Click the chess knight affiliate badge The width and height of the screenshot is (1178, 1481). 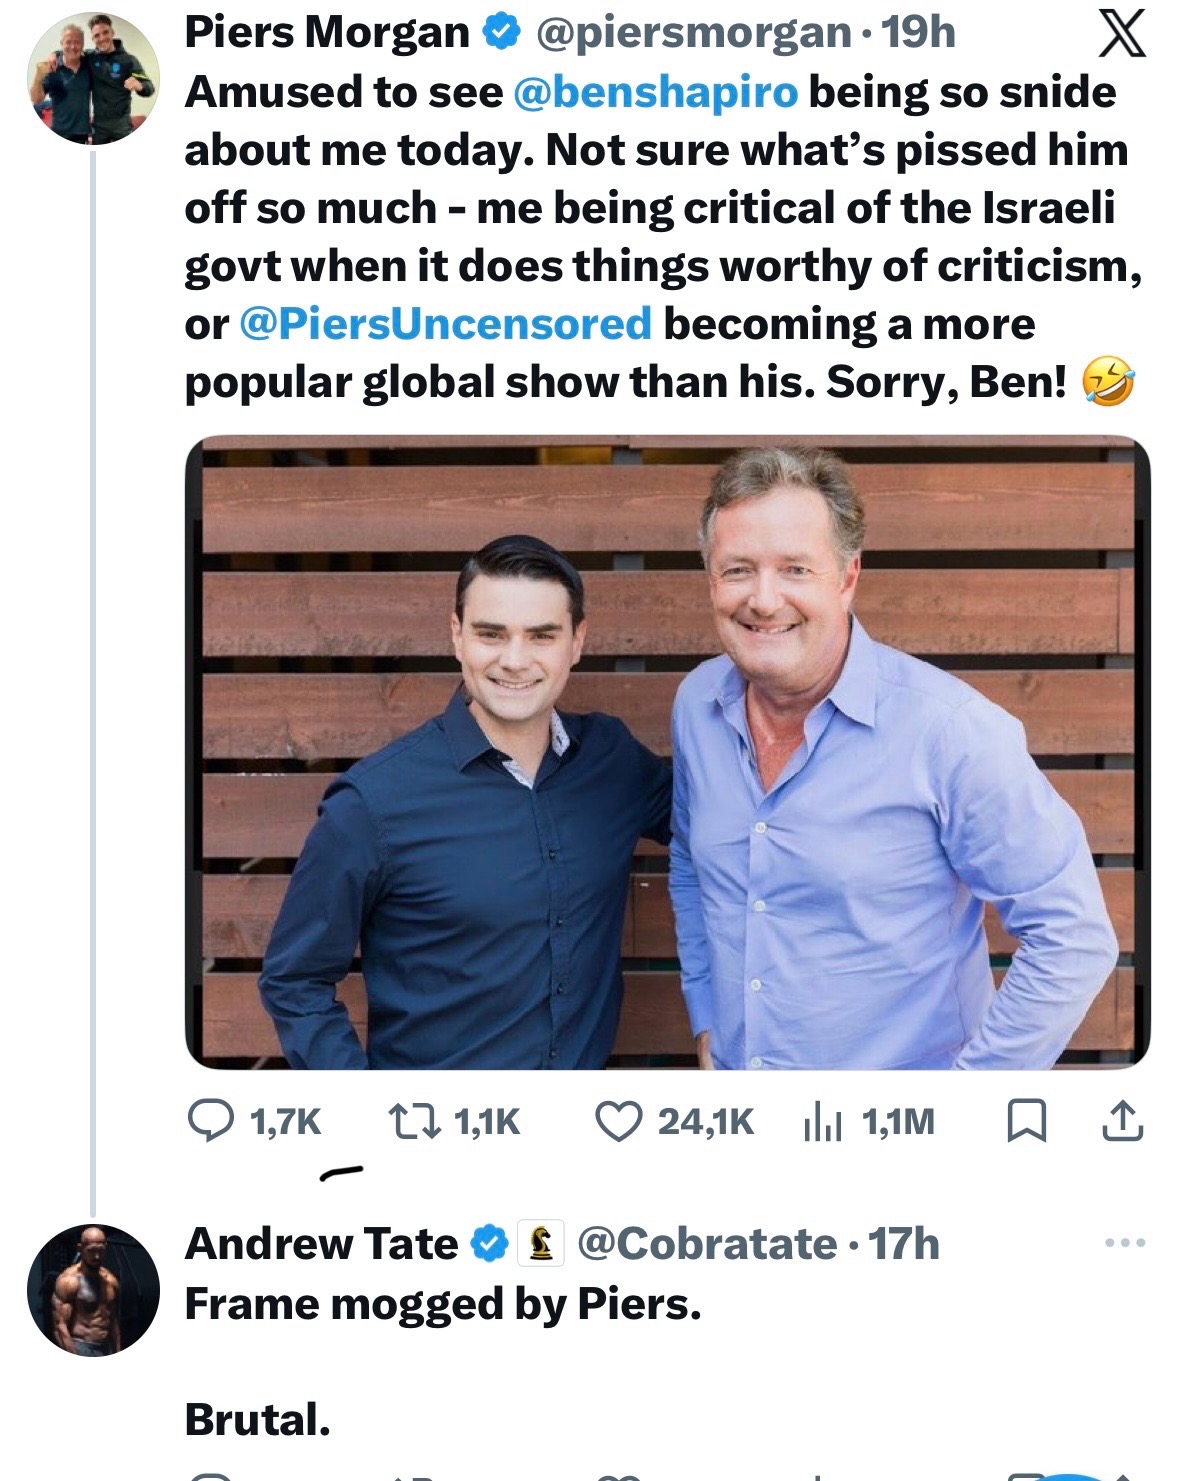point(541,1244)
